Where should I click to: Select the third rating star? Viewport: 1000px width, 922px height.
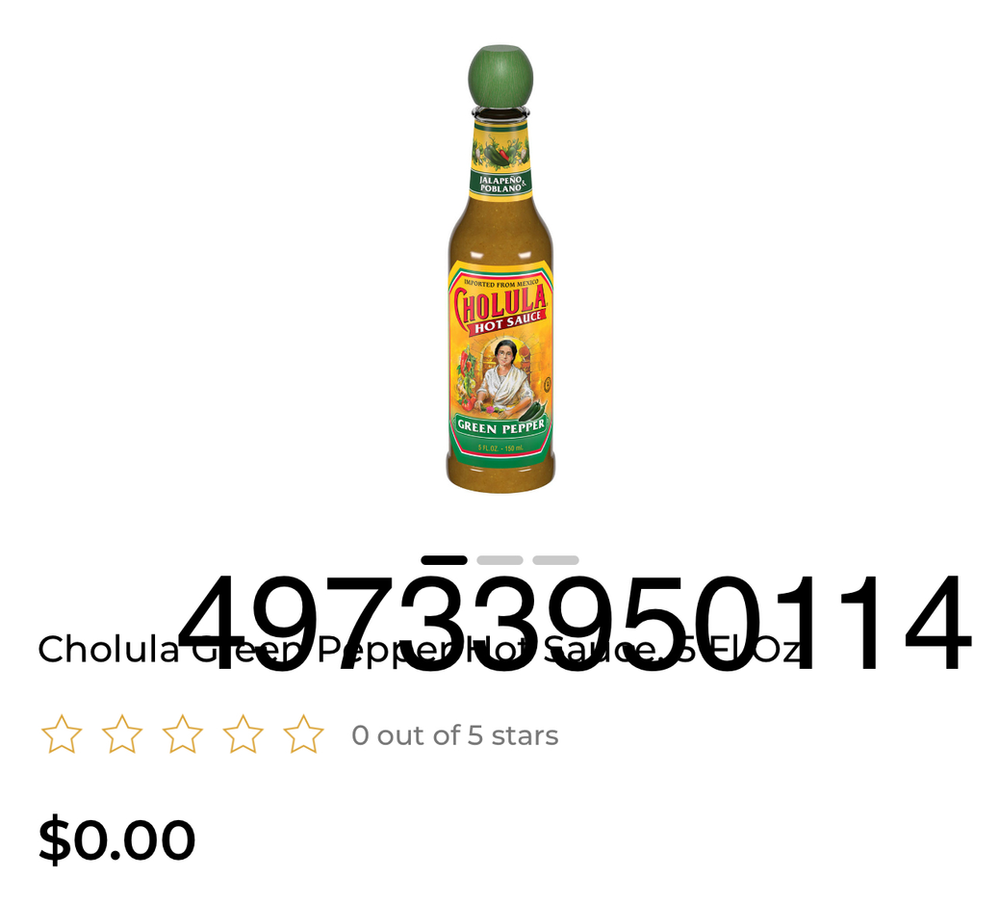click(x=182, y=735)
